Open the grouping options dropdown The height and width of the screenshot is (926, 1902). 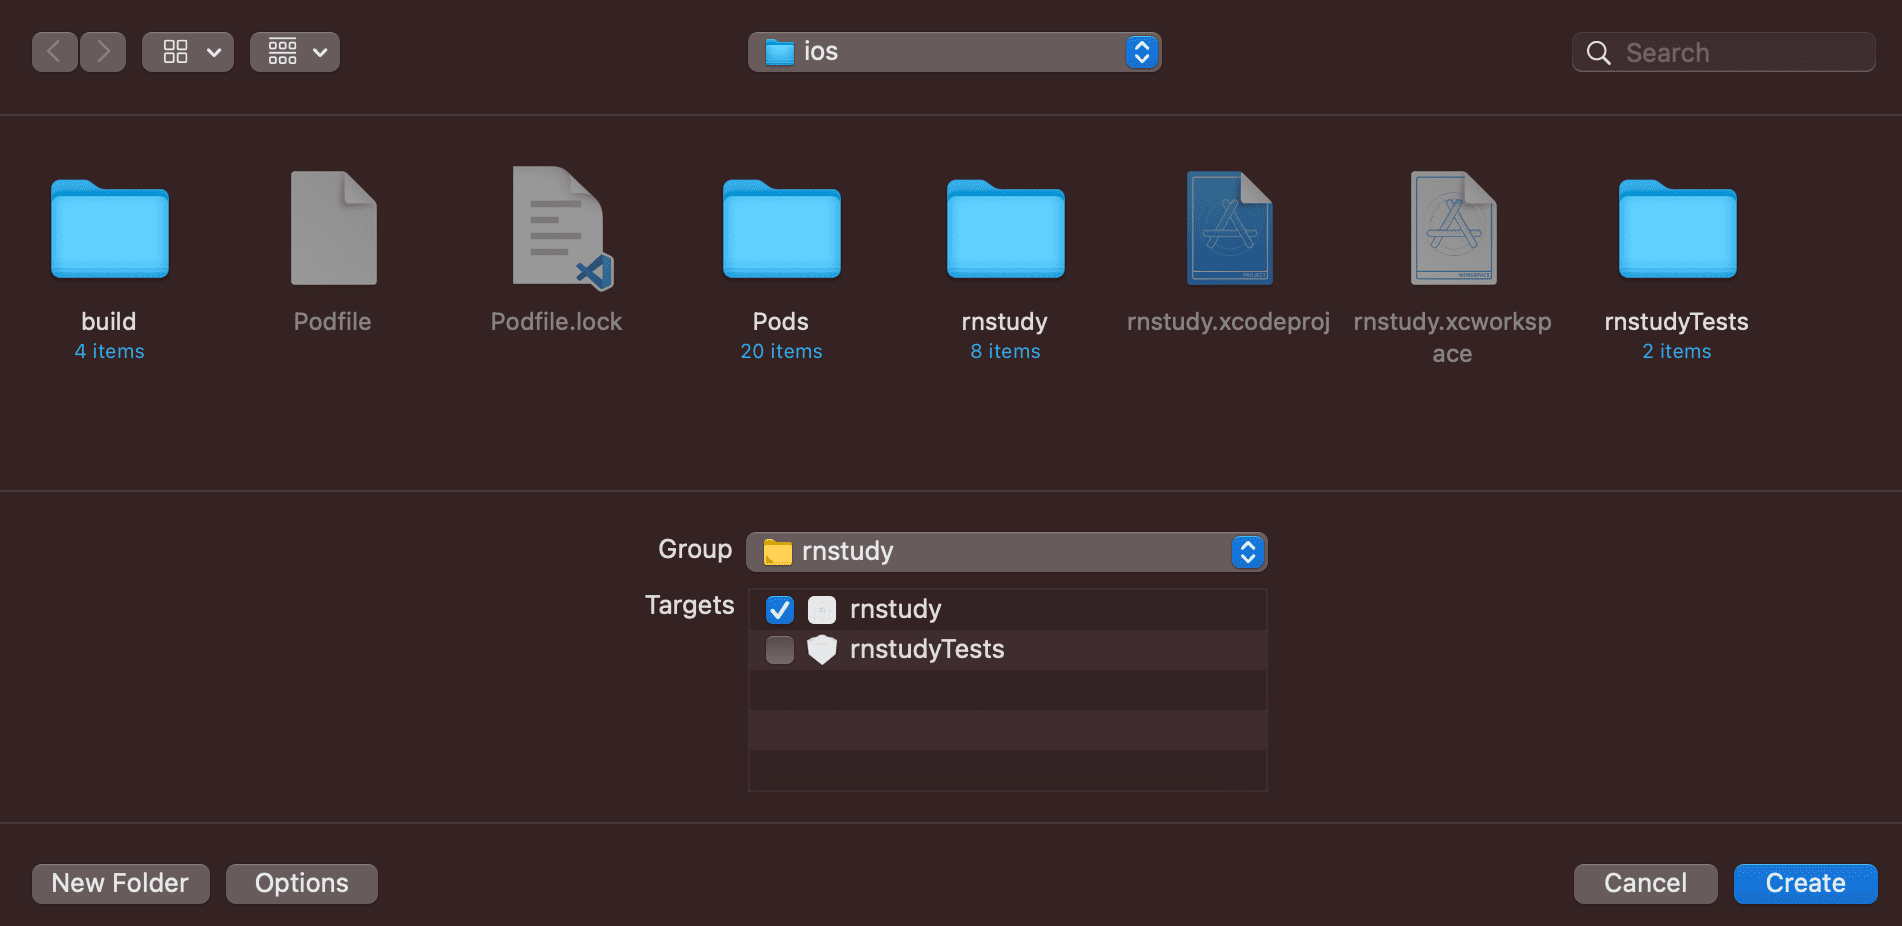(x=295, y=52)
